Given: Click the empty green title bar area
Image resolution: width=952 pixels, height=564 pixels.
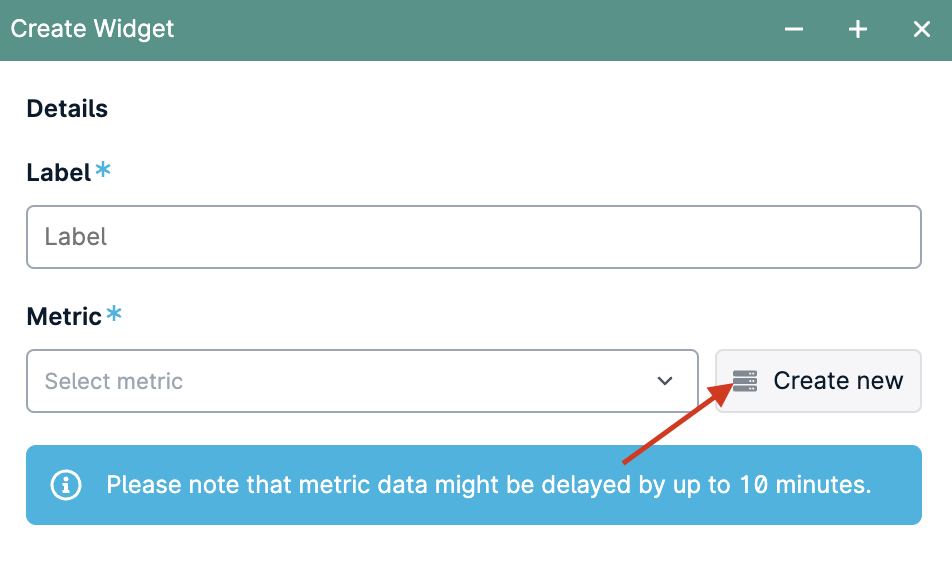Looking at the screenshot, I should click(474, 29).
